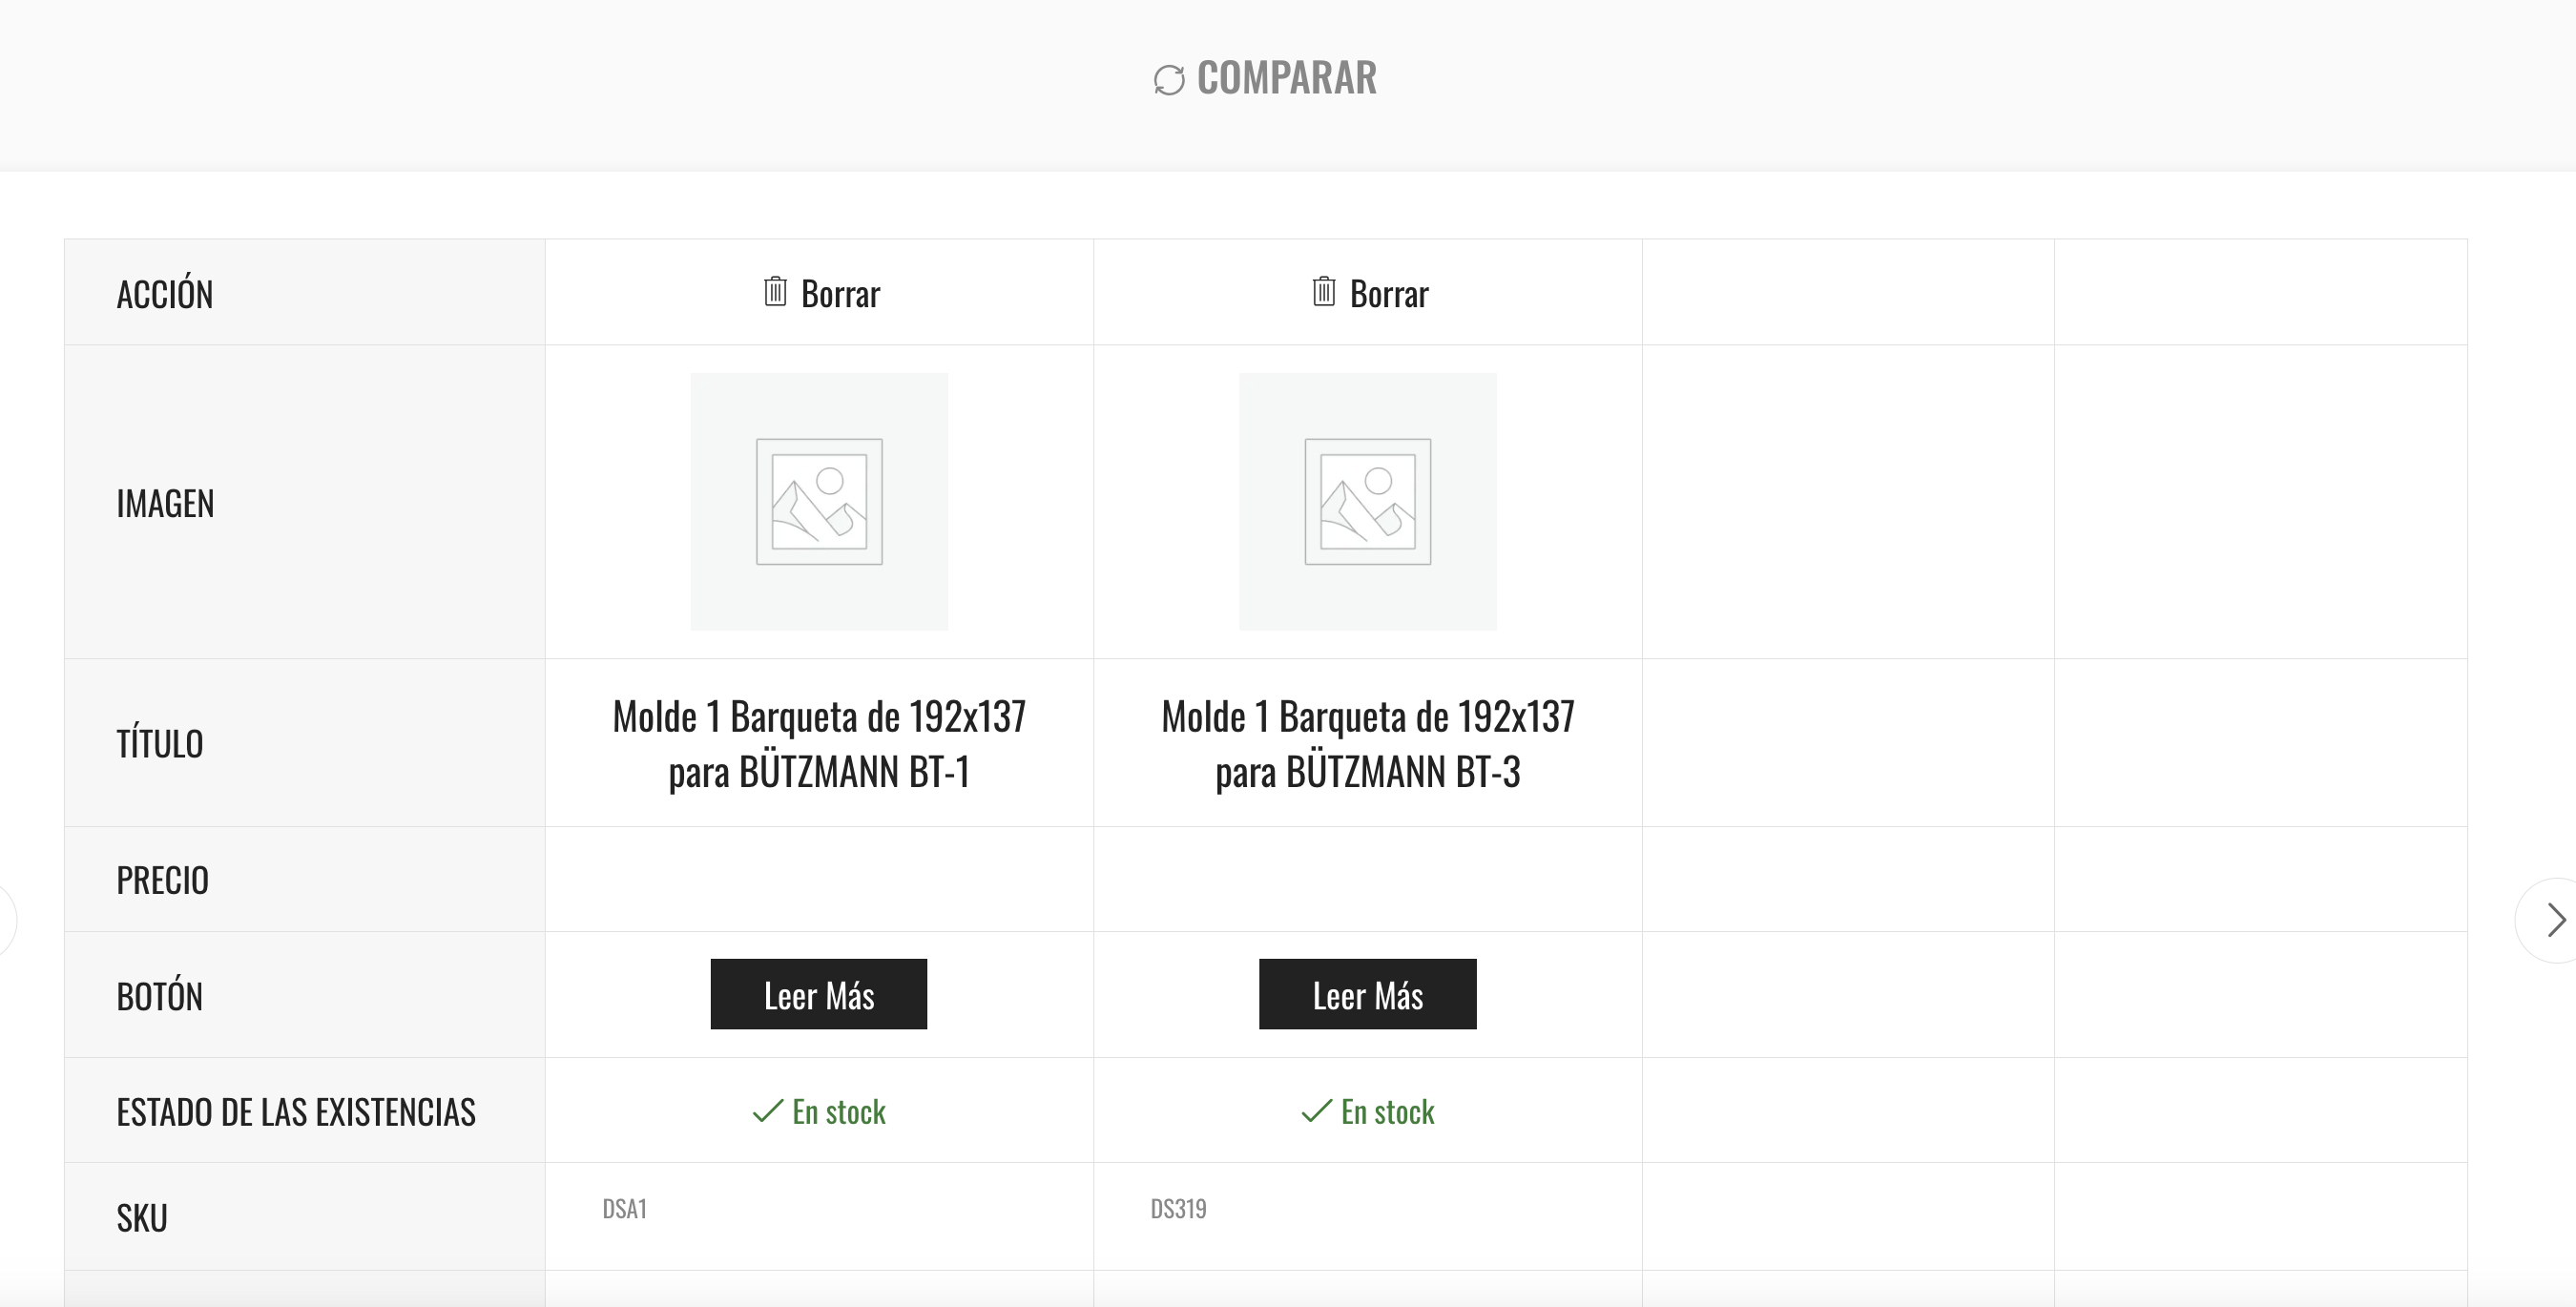Click the COMPARAR page heading
This screenshot has height=1307, width=2576.
click(1287, 78)
